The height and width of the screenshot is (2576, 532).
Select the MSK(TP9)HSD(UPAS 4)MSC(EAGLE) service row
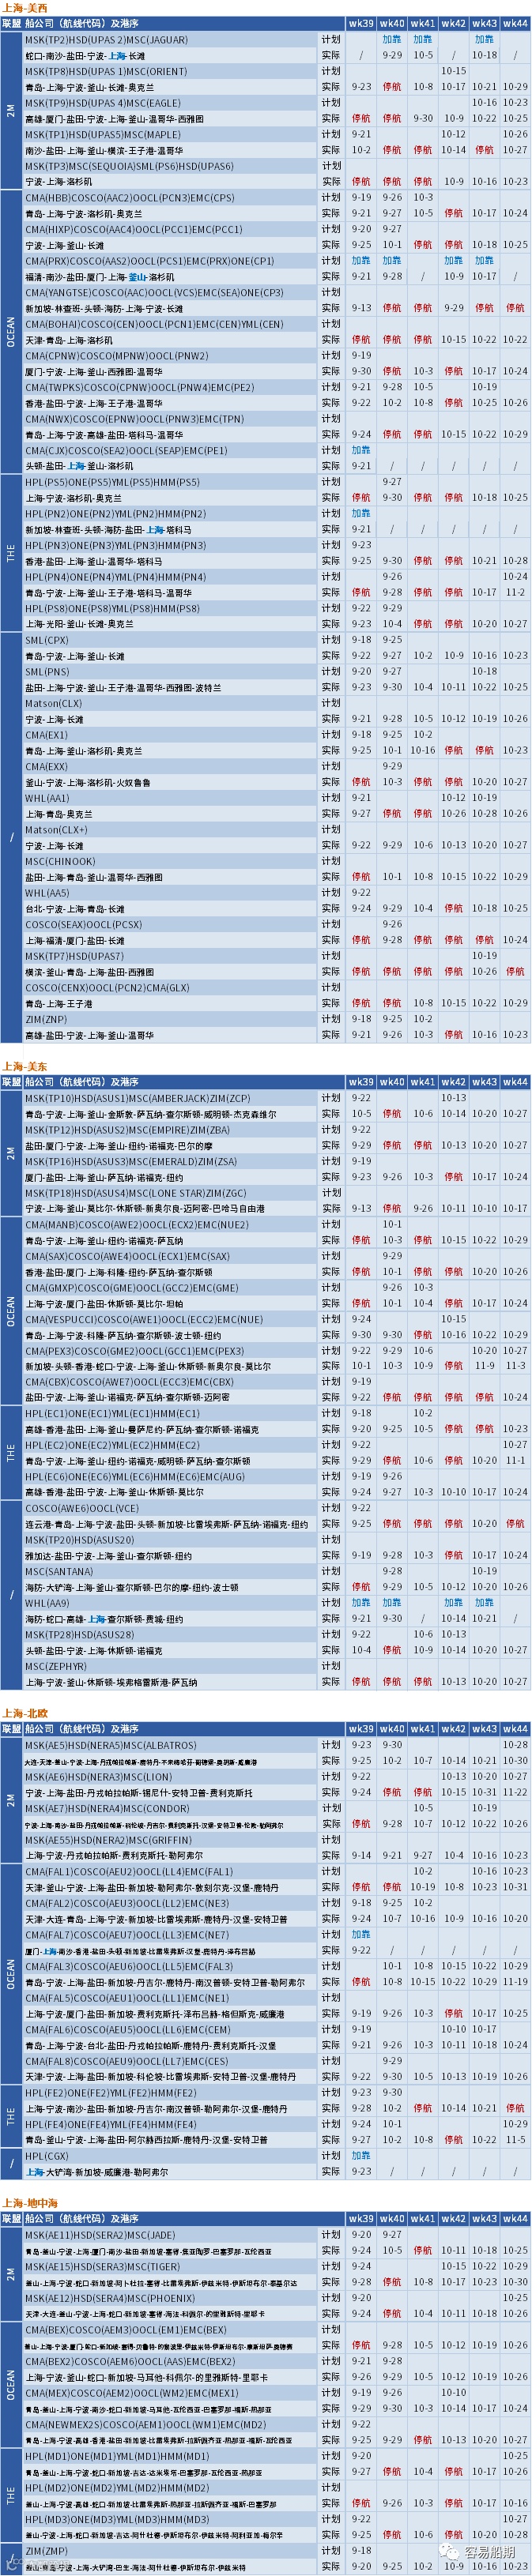(x=170, y=103)
